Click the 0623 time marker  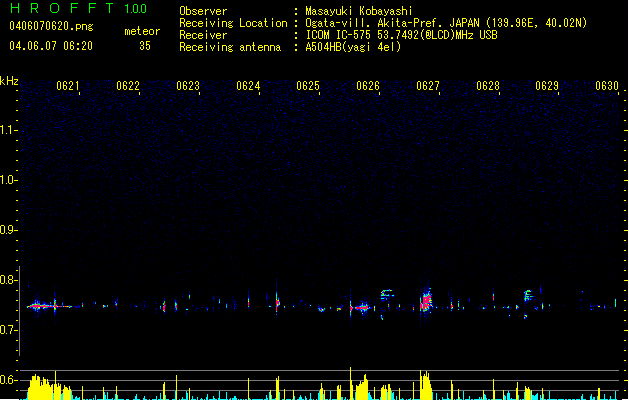[188, 86]
